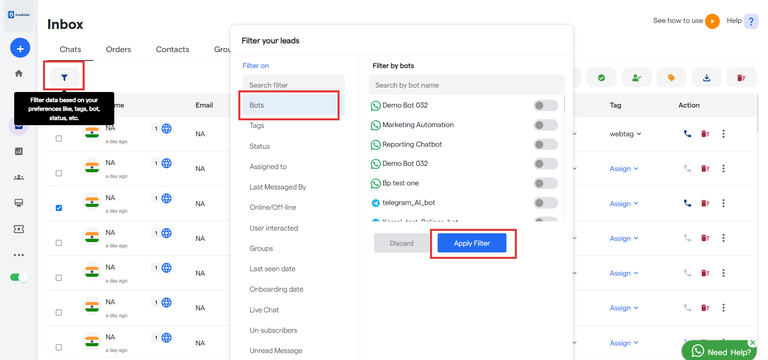Enable toggle for Marketing Automation bot
Image resolution: width=768 pixels, height=360 pixels.
click(x=546, y=125)
